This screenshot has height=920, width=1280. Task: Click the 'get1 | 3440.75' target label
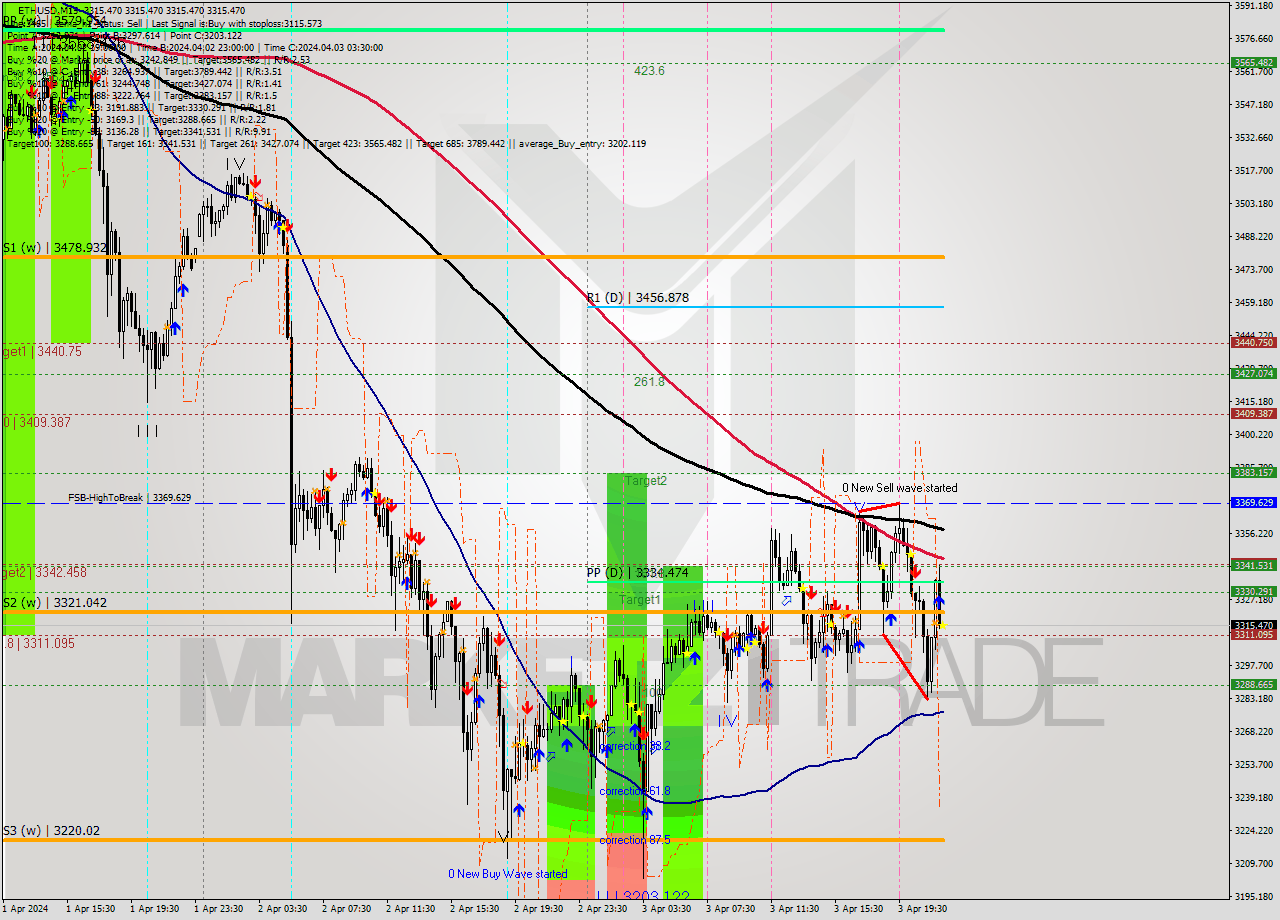point(42,352)
